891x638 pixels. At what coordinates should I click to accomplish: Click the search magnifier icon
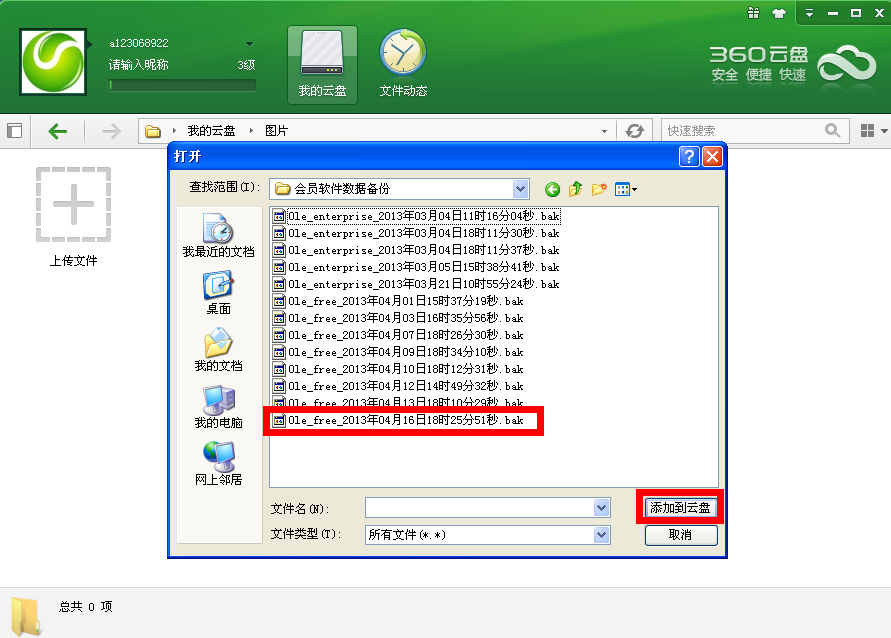pyautogui.click(x=832, y=131)
